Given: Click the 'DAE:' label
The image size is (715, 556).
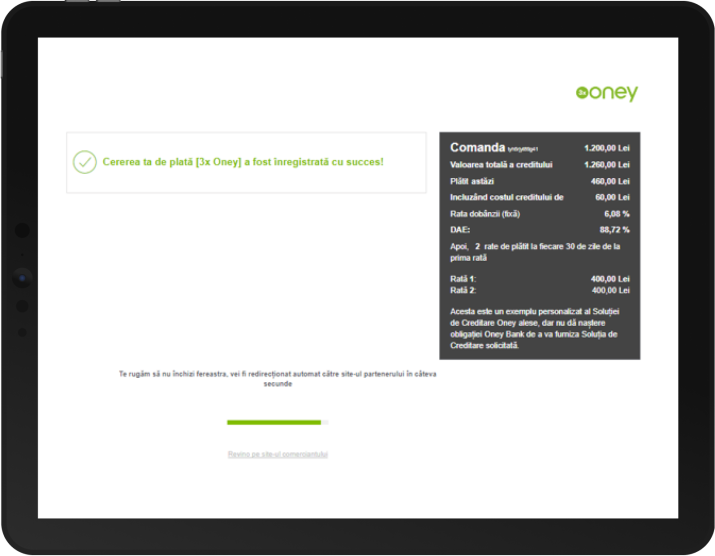Looking at the screenshot, I should pos(460,230).
